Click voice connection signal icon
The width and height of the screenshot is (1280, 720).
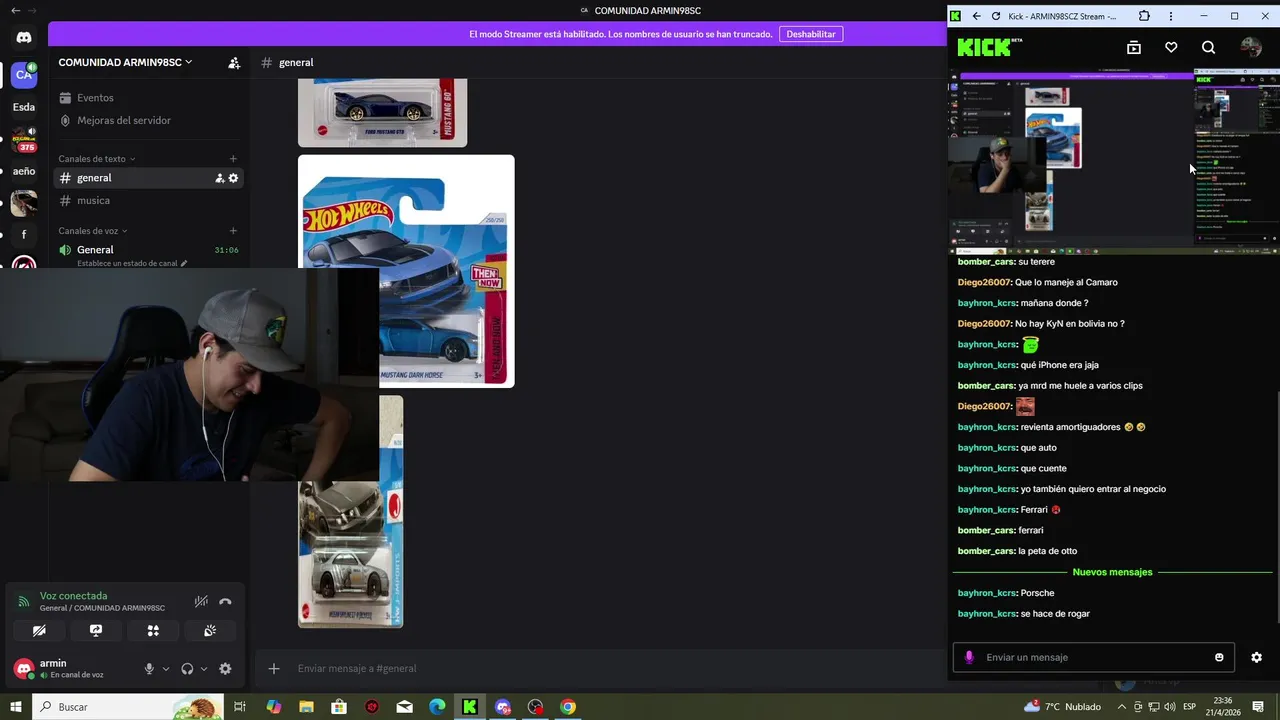[x=24, y=601]
